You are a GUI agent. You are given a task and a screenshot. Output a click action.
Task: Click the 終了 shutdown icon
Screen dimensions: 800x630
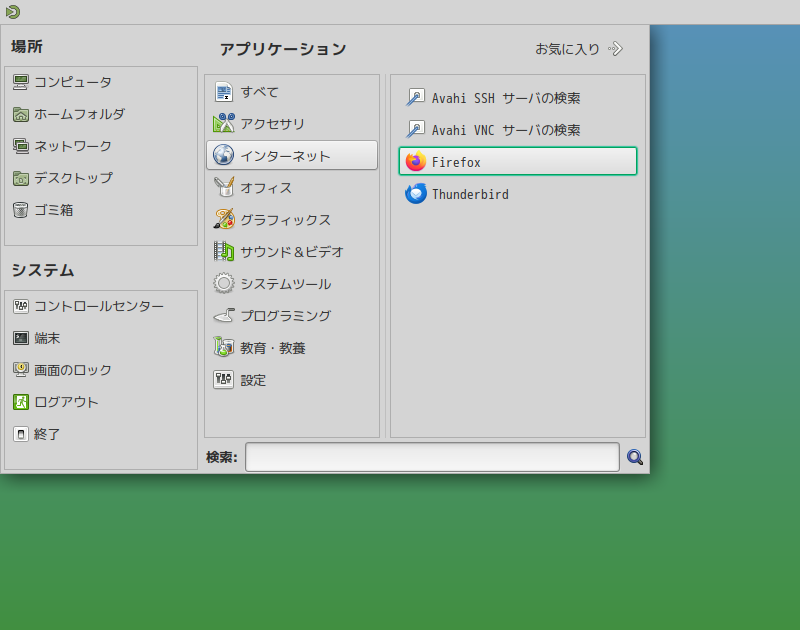pyautogui.click(x=20, y=434)
